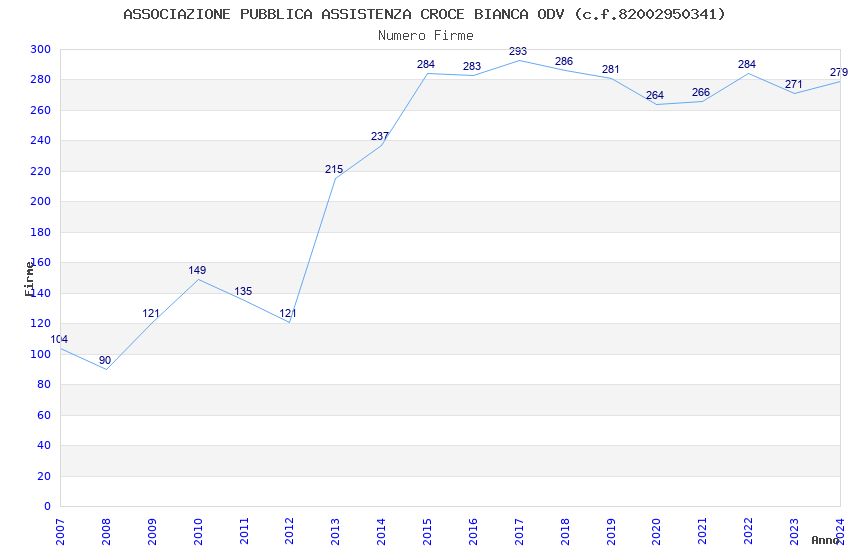Select the y-axis tick label 240

pyautogui.click(x=41, y=140)
